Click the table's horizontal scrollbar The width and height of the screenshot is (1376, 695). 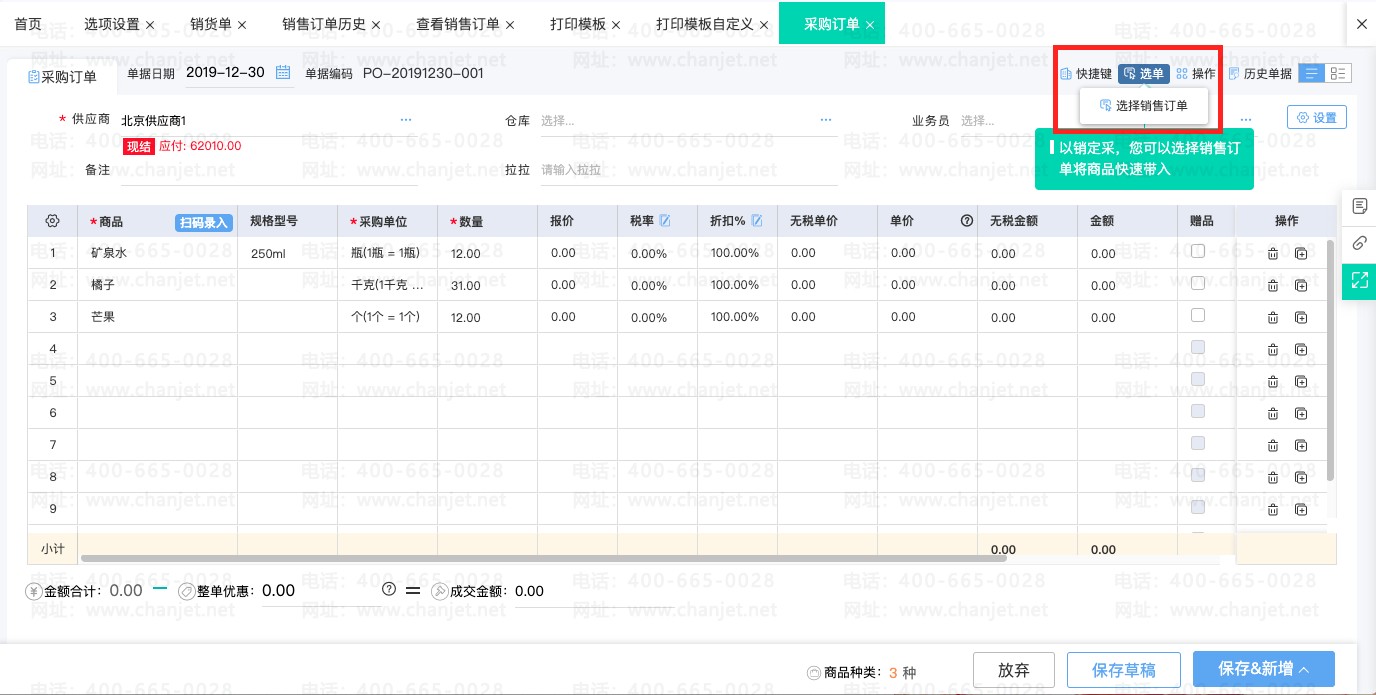pyautogui.click(x=543, y=557)
